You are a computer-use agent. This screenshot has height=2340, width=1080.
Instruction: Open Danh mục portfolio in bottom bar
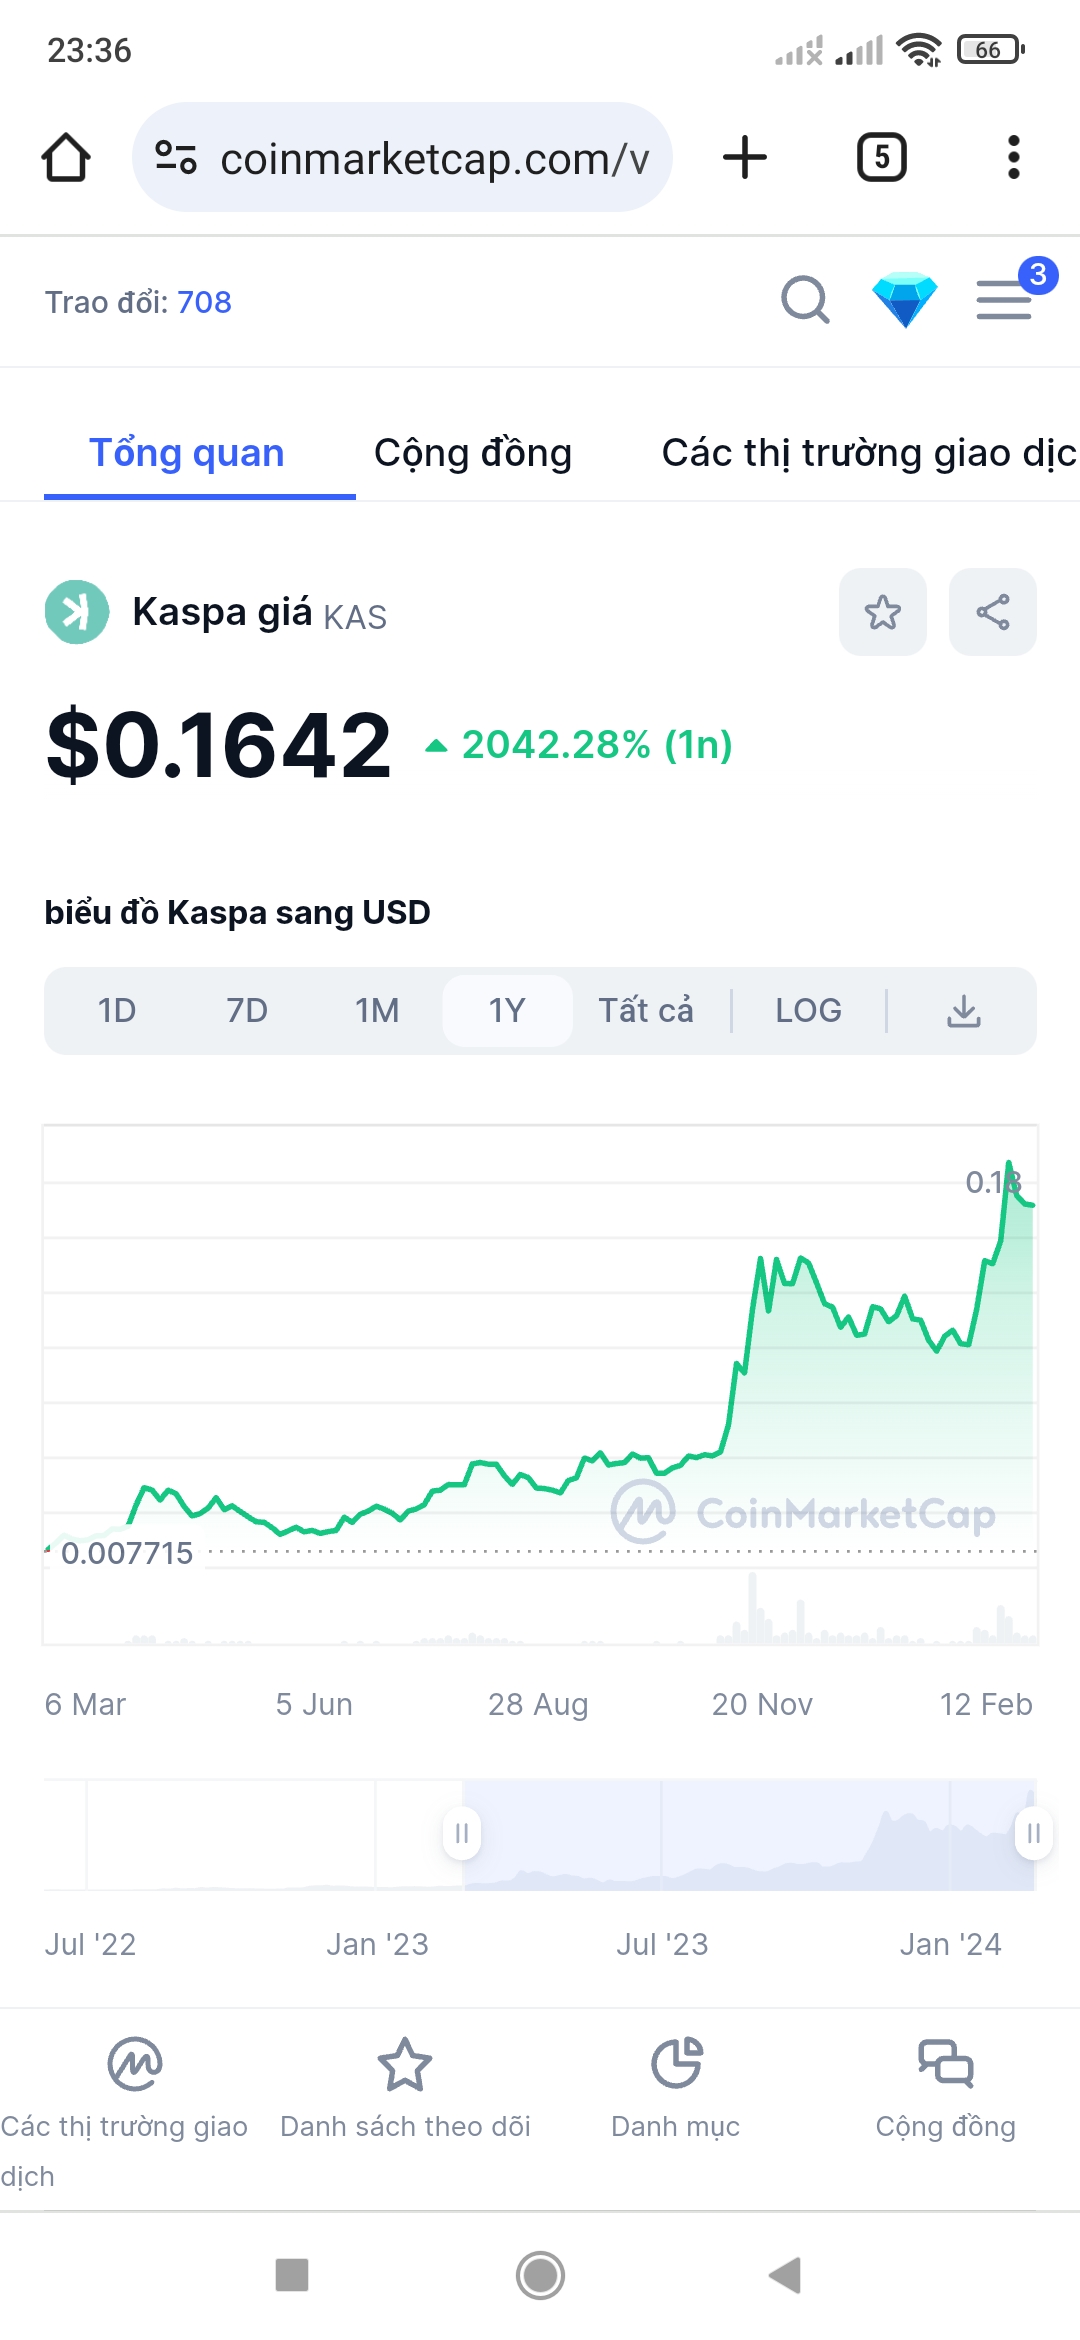(x=676, y=2086)
